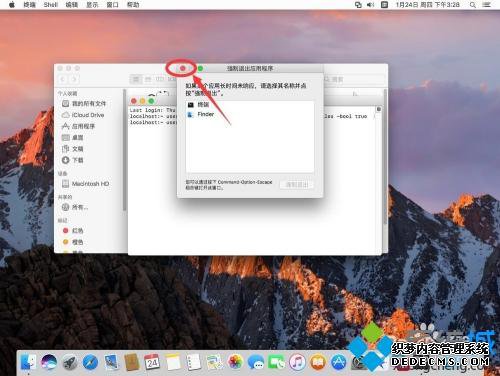Screen dimensions: 500x376
Task: Open Spotlight search in menu bar
Action: click(x=473, y=5)
